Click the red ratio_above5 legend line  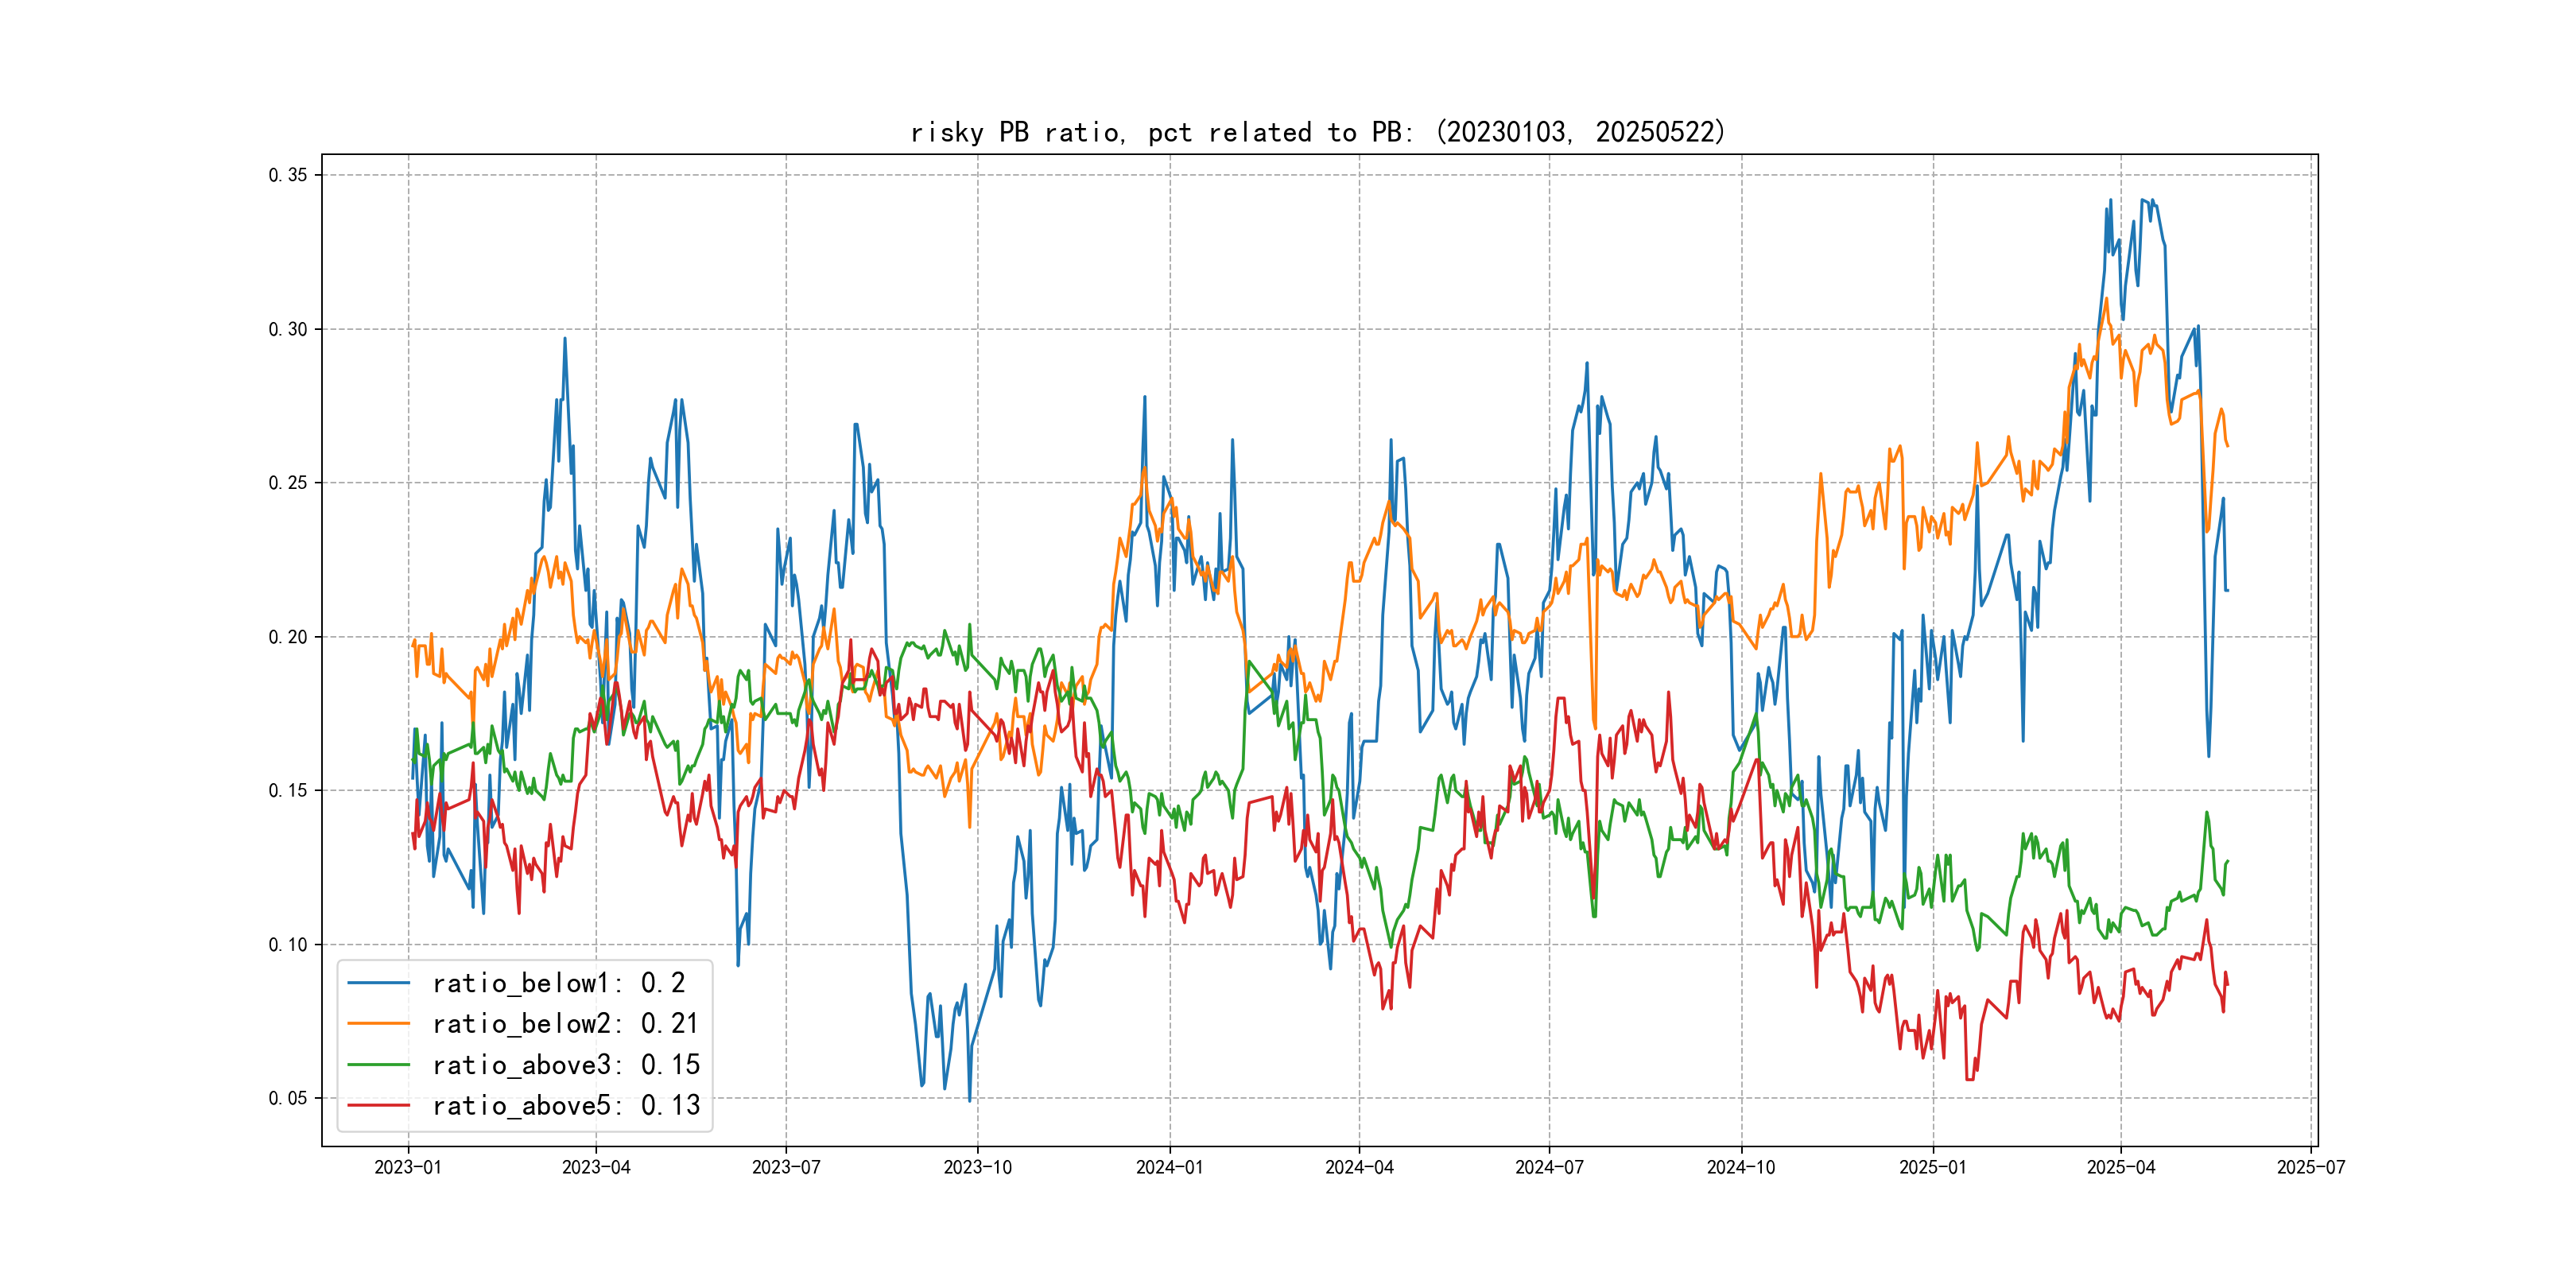(378, 1105)
